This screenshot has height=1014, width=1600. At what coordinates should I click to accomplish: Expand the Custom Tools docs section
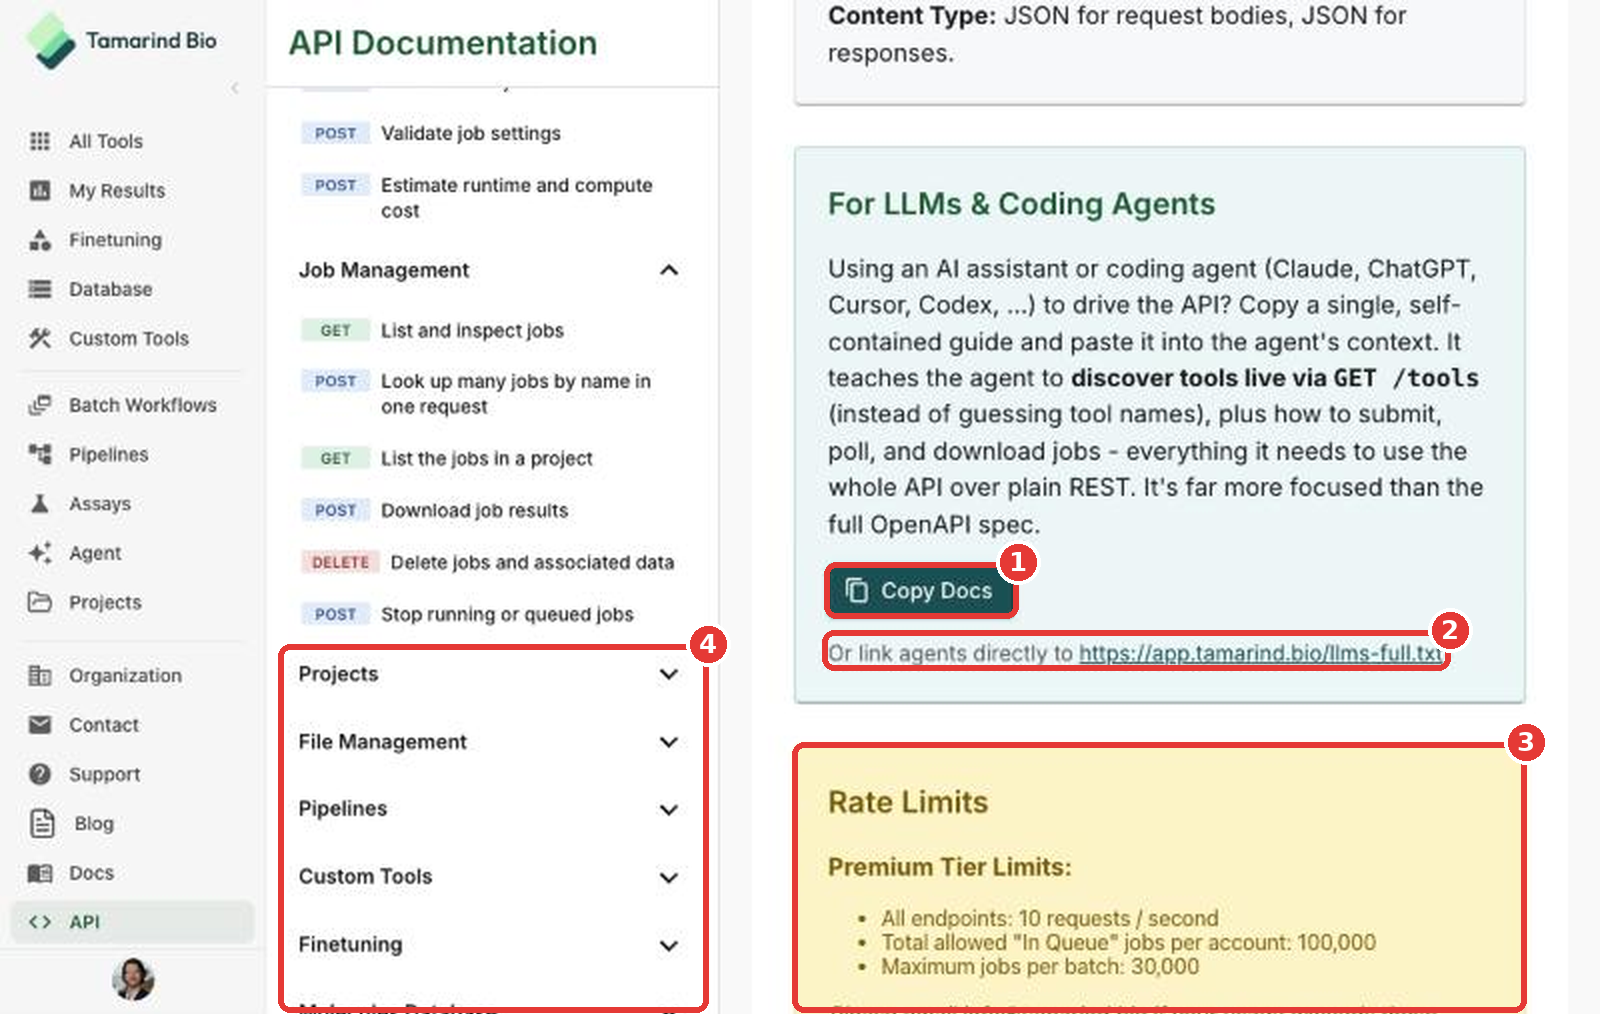point(669,877)
